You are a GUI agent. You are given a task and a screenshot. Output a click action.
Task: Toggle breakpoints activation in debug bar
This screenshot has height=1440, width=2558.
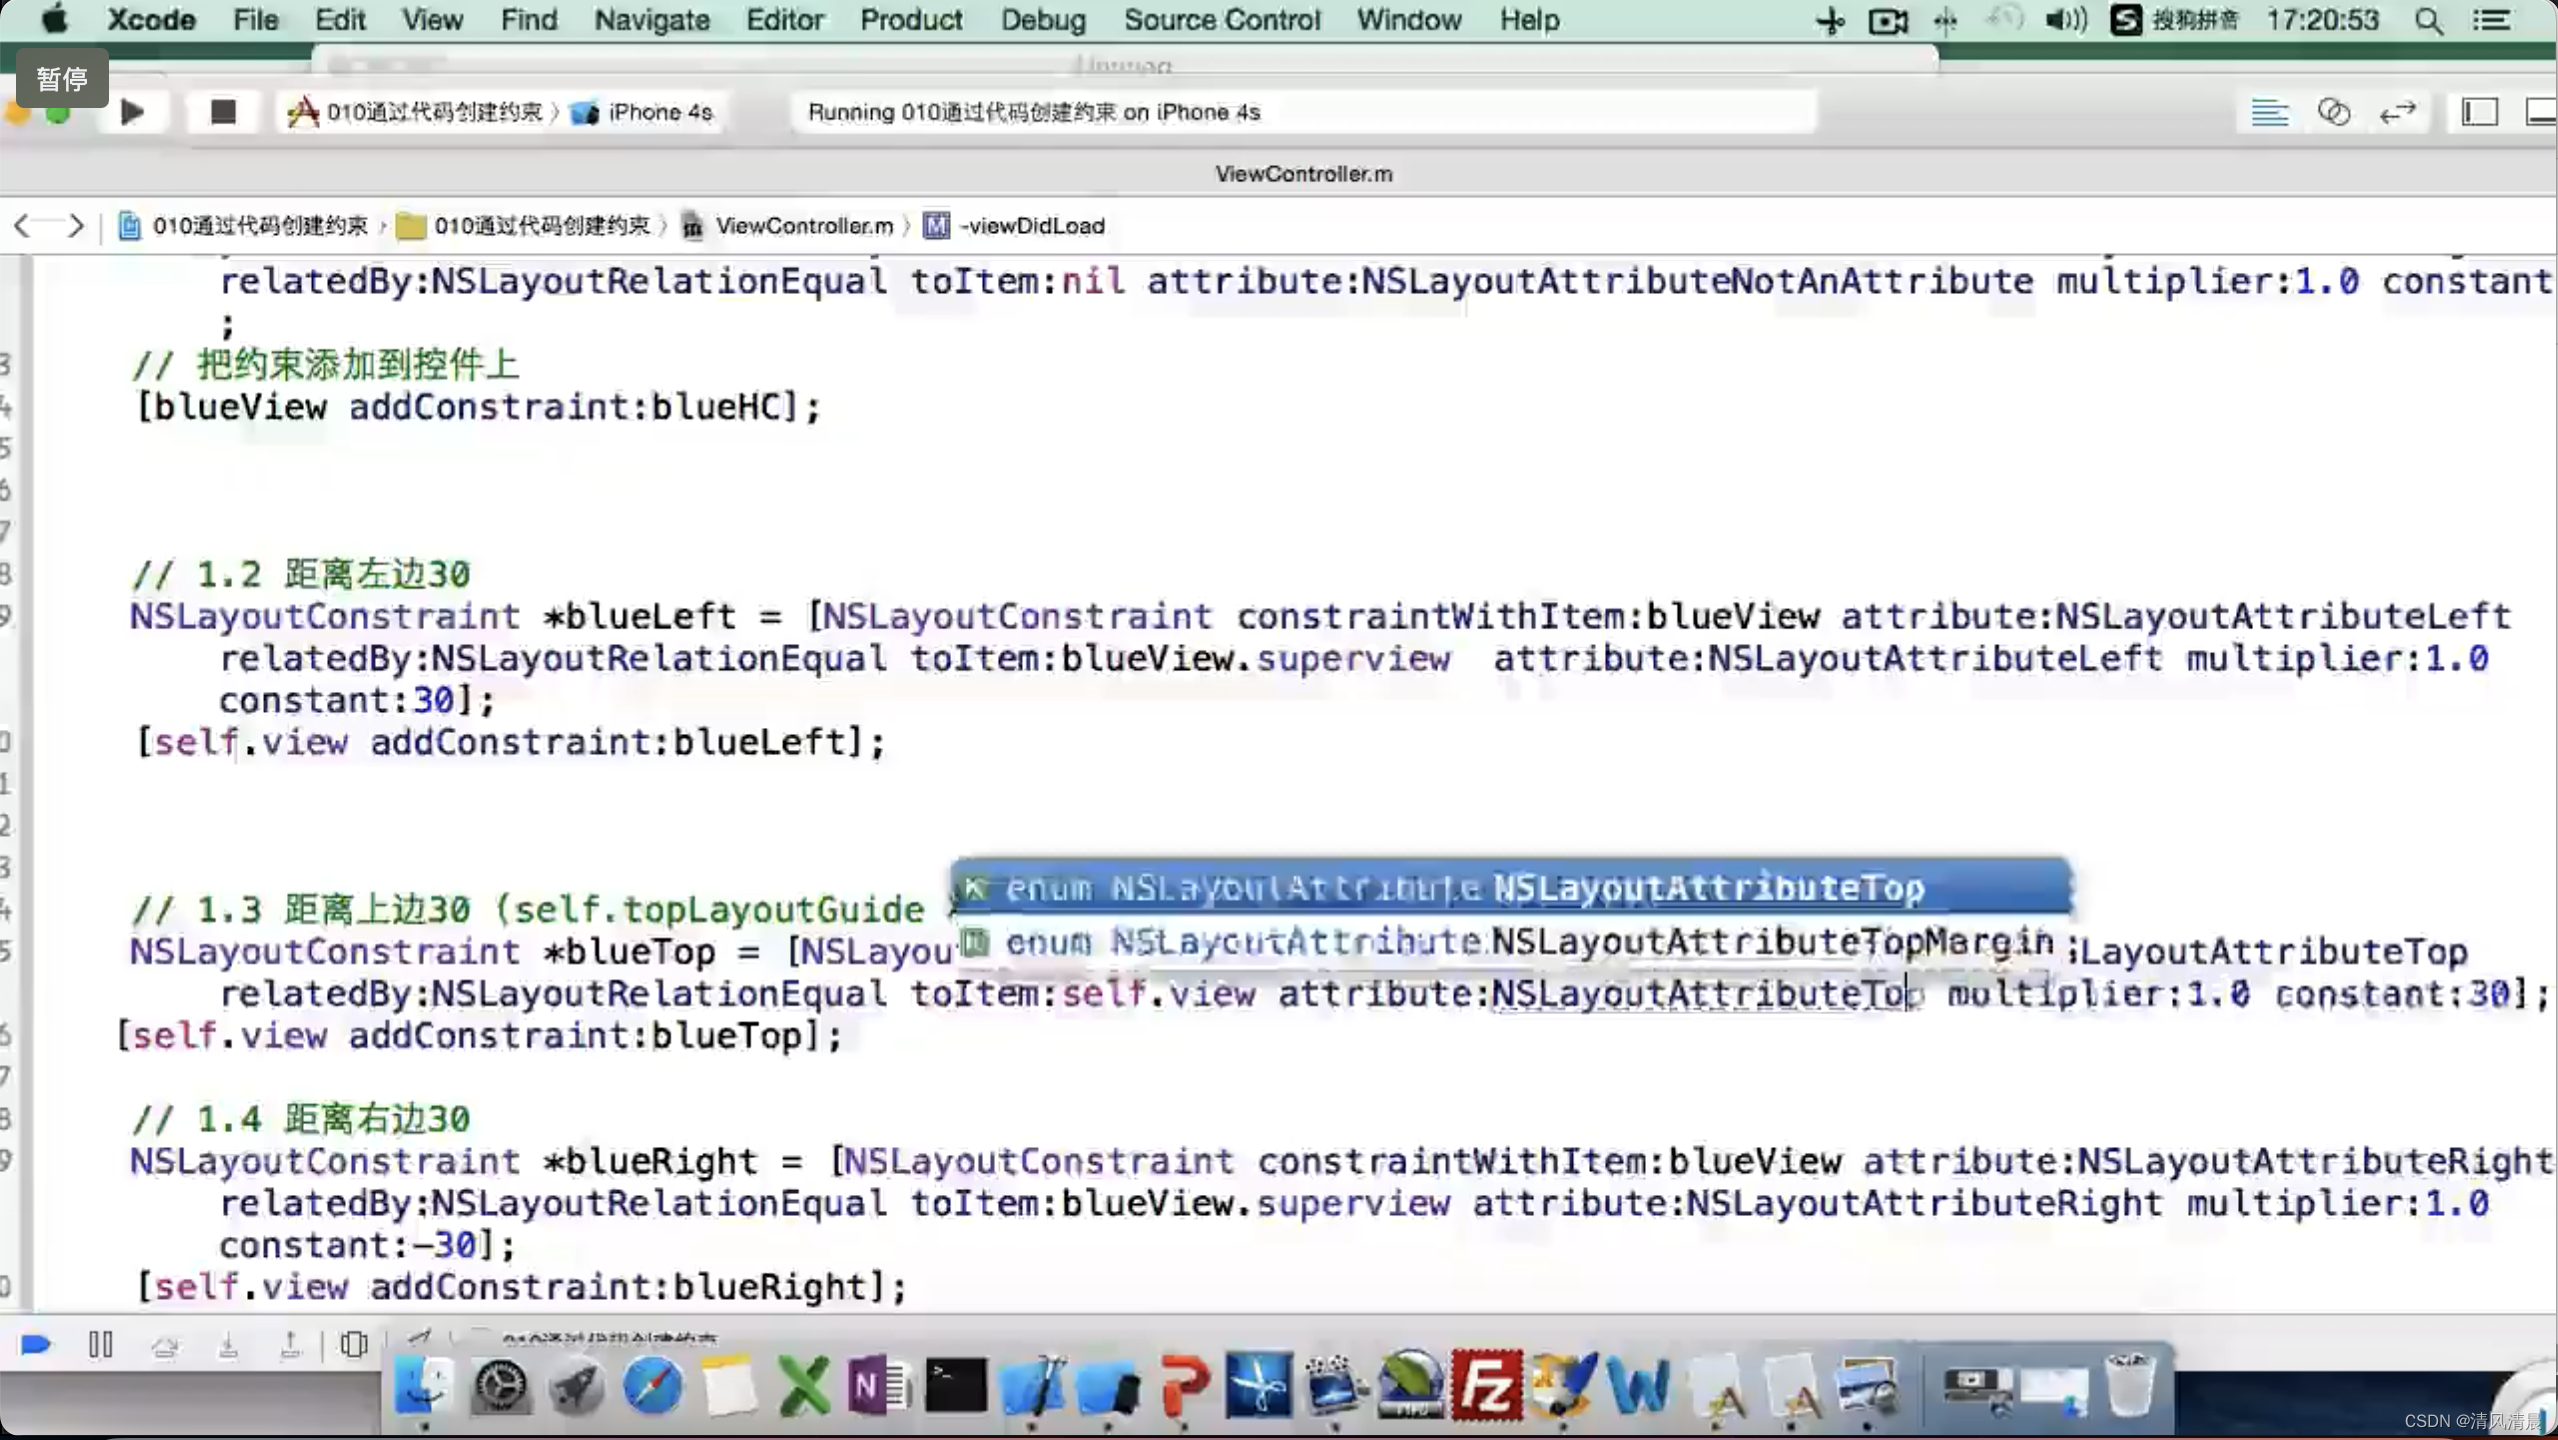coord(36,1345)
